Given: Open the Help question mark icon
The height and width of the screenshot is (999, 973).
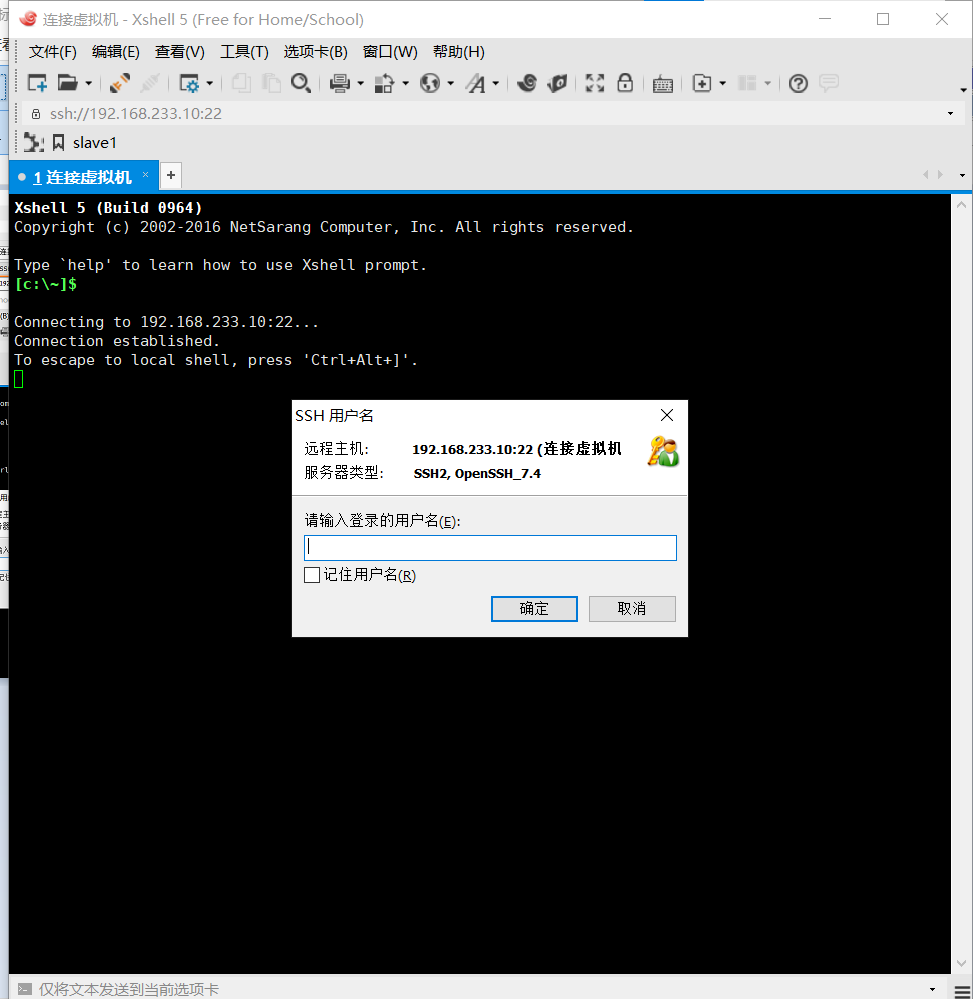Looking at the screenshot, I should pos(798,83).
